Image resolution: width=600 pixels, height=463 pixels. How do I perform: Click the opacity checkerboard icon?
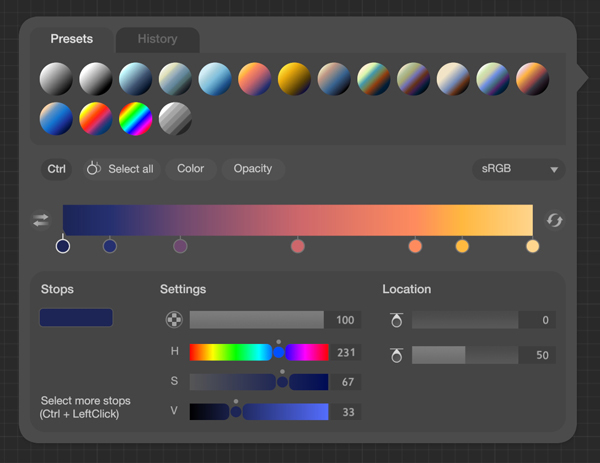(x=174, y=320)
